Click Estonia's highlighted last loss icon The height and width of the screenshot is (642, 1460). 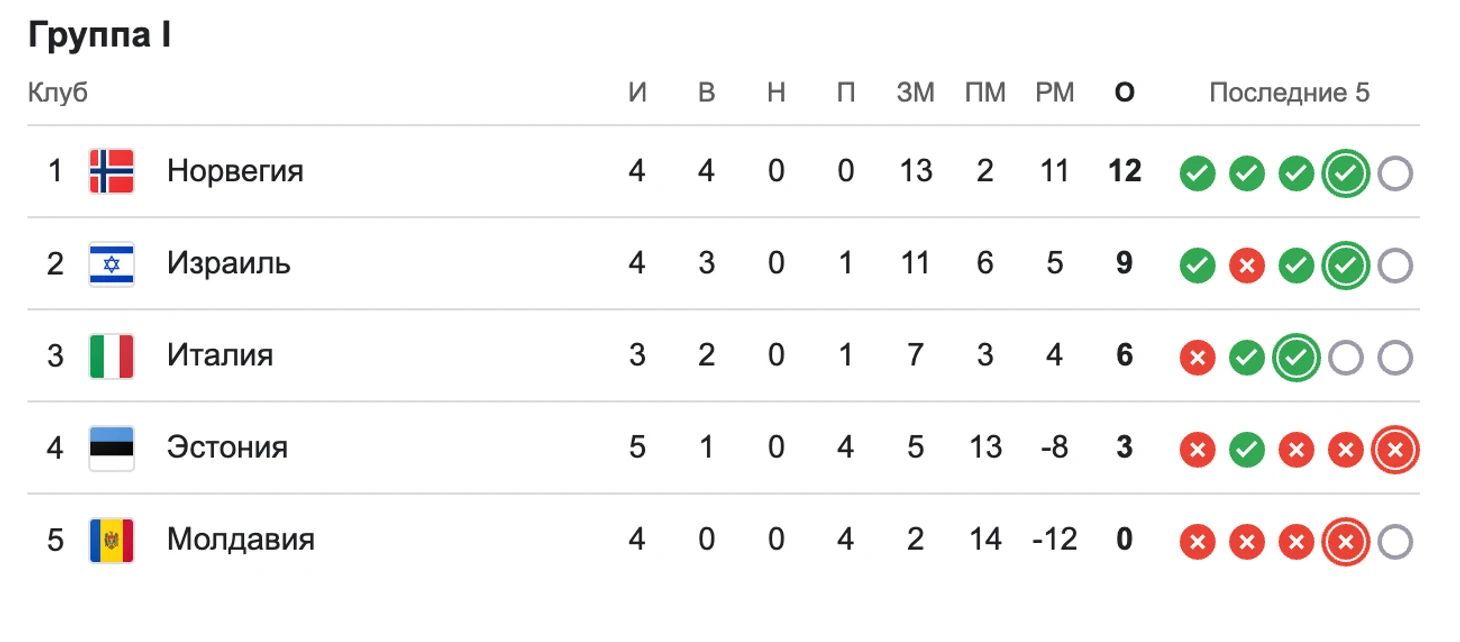[1395, 451]
